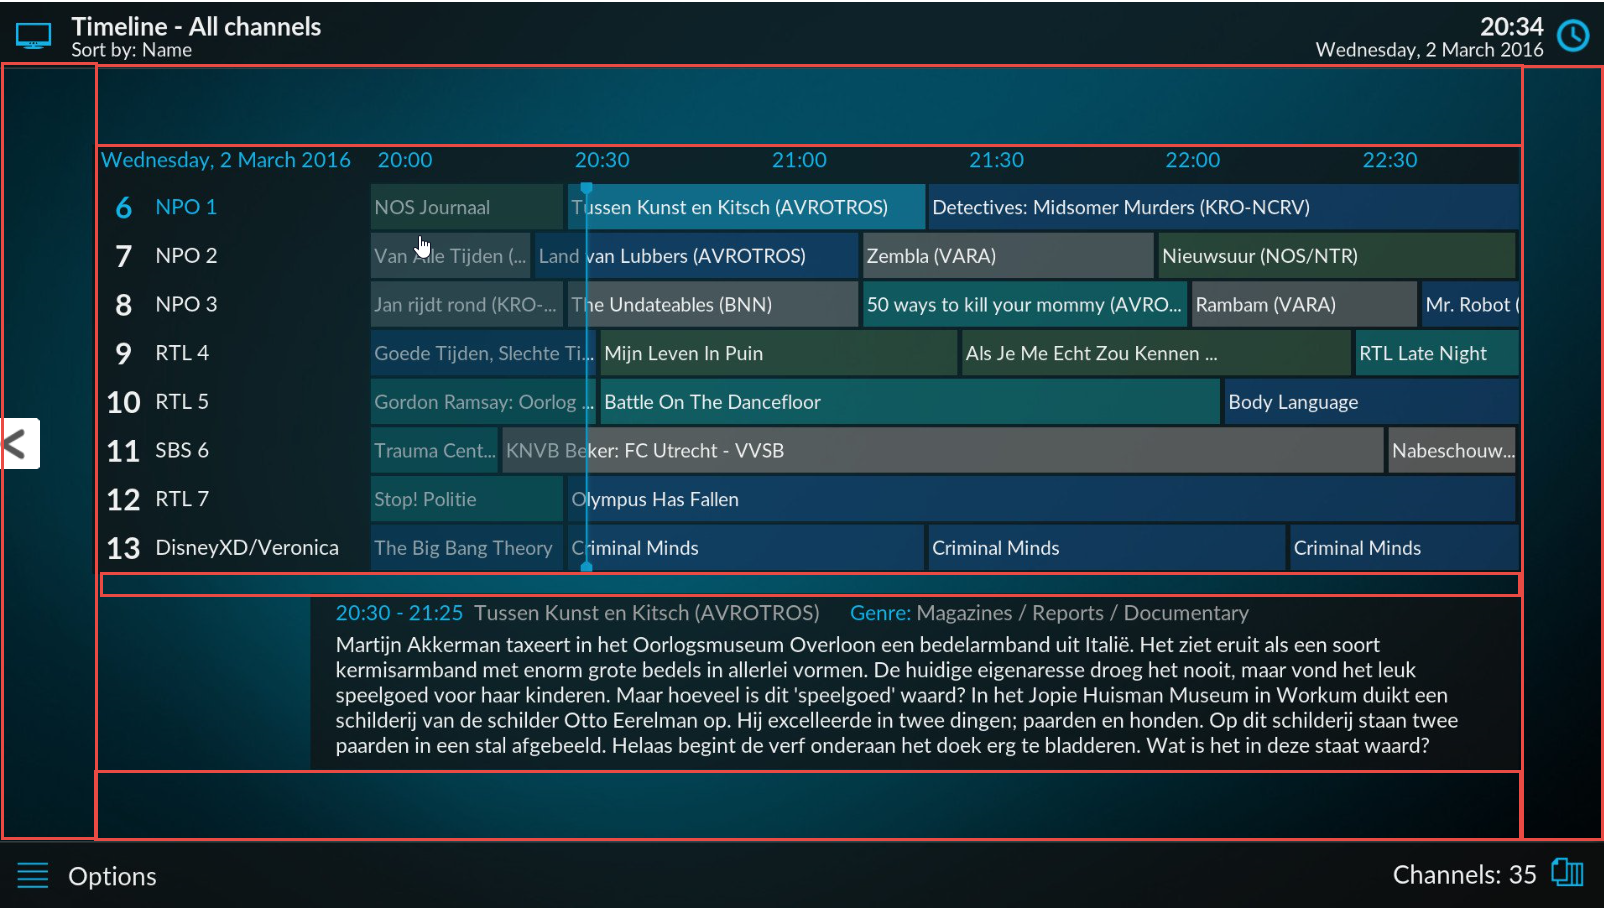The height and width of the screenshot is (908, 1604).
Task: Select NOS Journaal programme
Action: (x=467, y=207)
